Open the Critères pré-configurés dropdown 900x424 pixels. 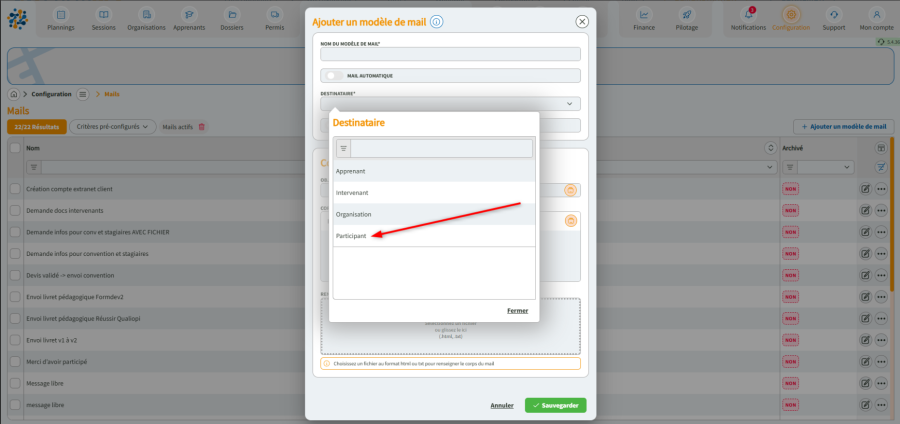point(114,127)
